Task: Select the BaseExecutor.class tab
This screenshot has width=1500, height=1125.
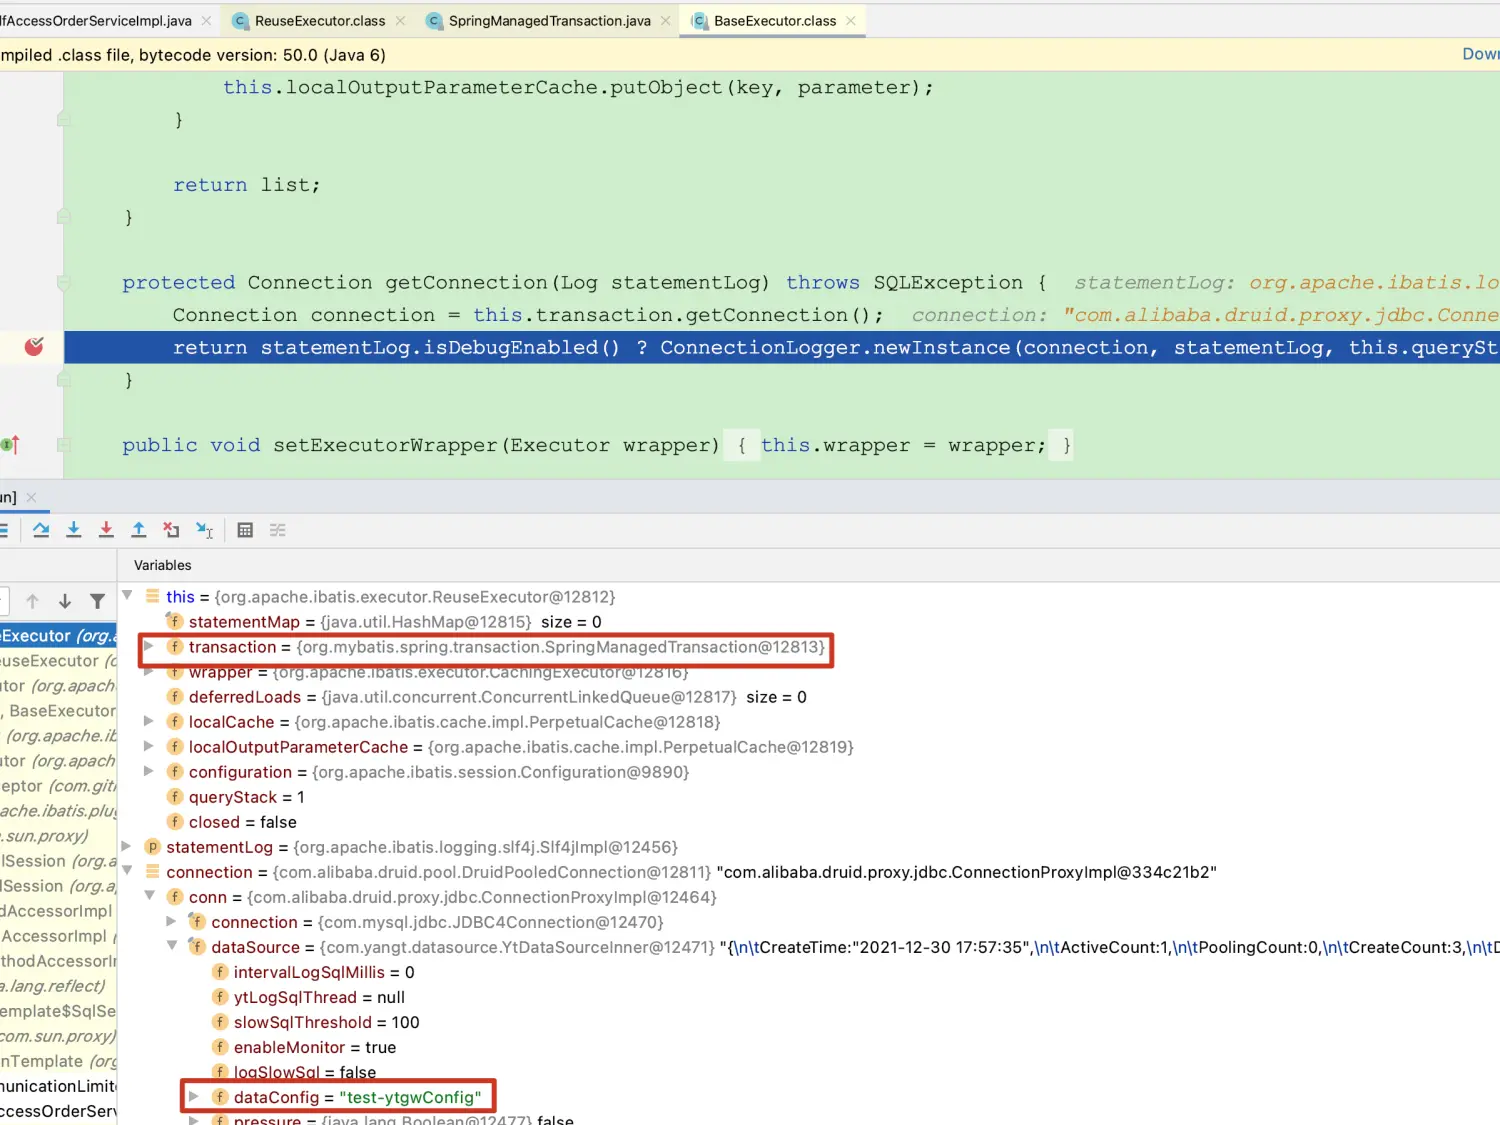Action: click(x=775, y=21)
